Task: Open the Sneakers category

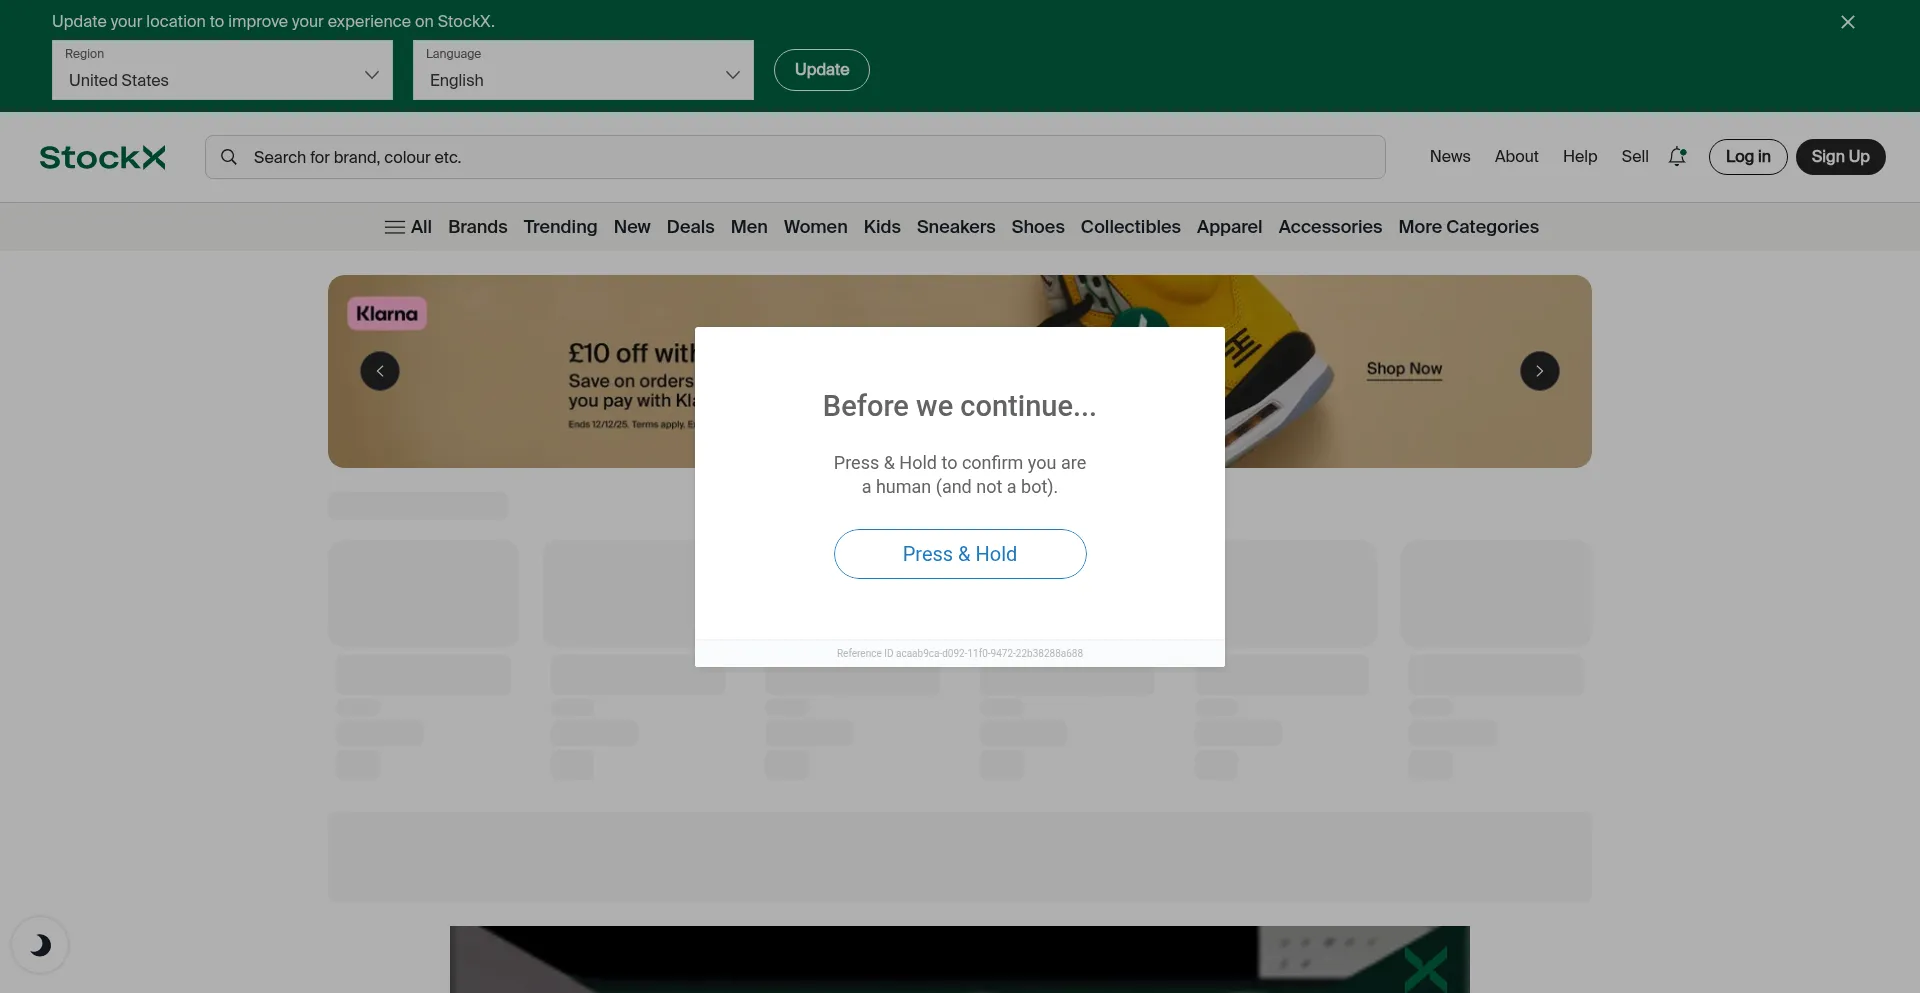Action: coord(955,227)
